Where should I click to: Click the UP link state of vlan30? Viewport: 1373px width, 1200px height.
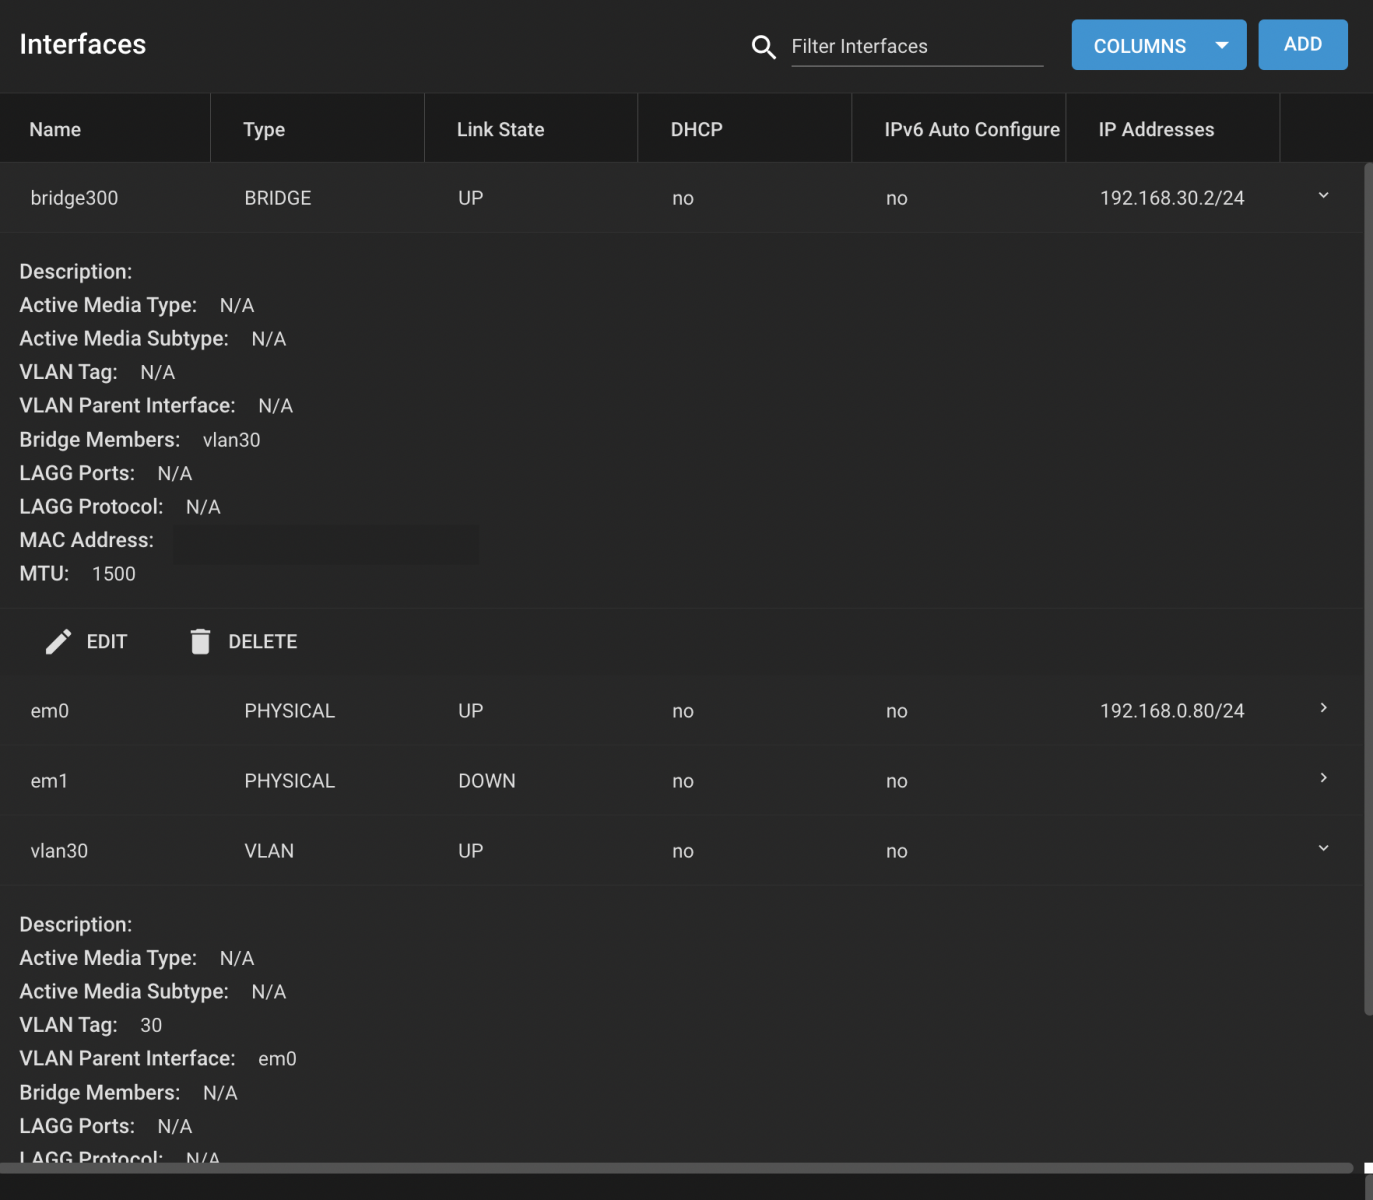click(471, 851)
